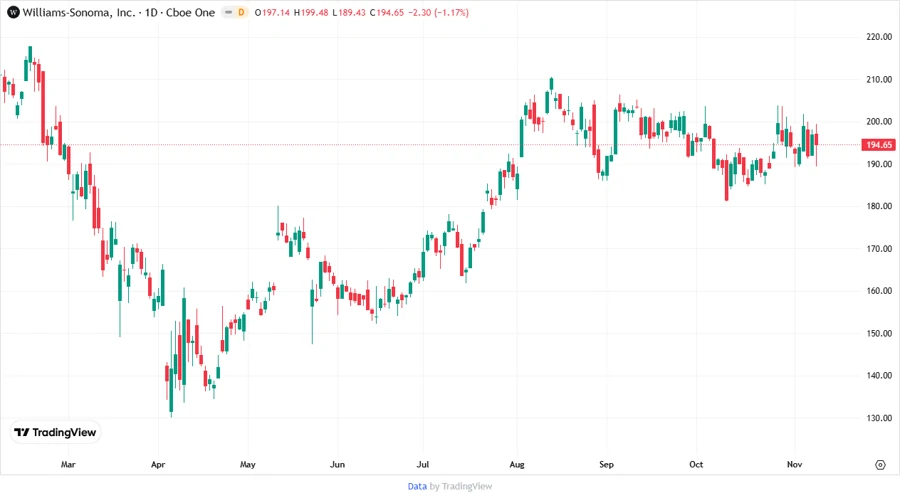
Task: Click the 220.00 price axis label
Action: [879, 37]
